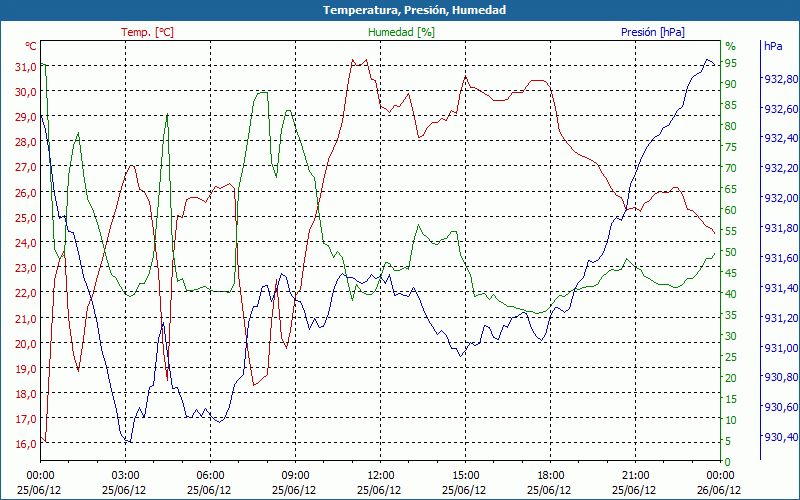Click the 931,20 pressure axis value

781,318
